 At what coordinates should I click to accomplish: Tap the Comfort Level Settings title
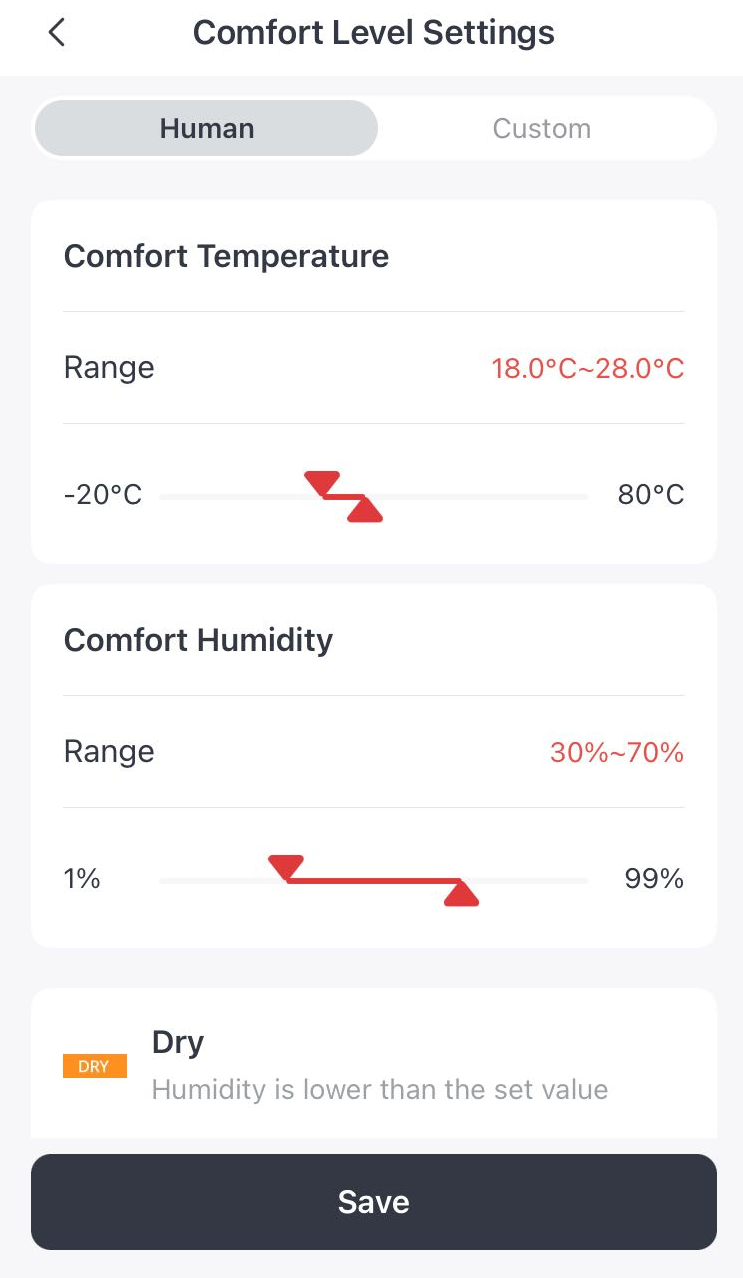tap(374, 32)
